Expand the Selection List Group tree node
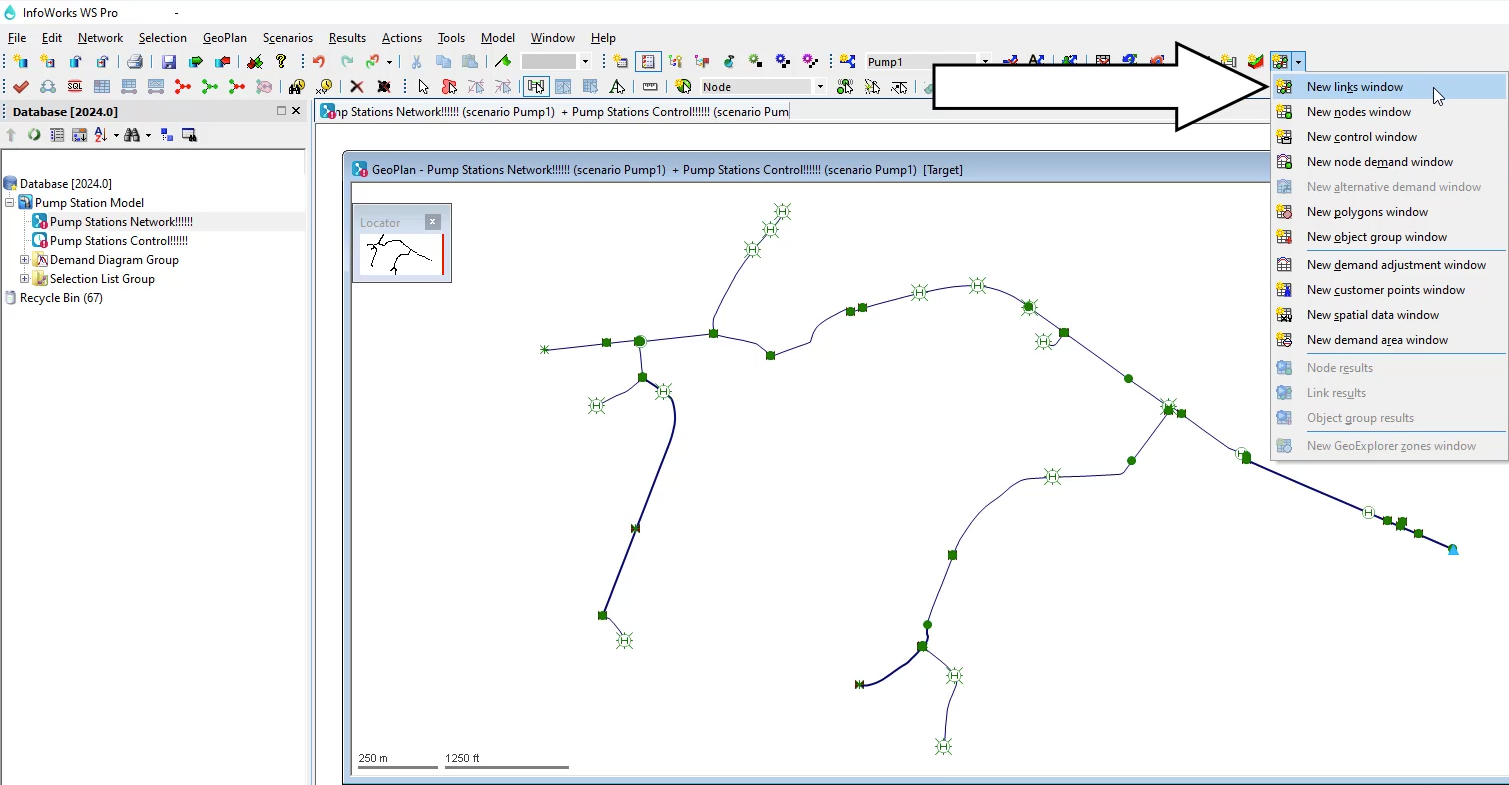The image size is (1509, 785). 25,279
